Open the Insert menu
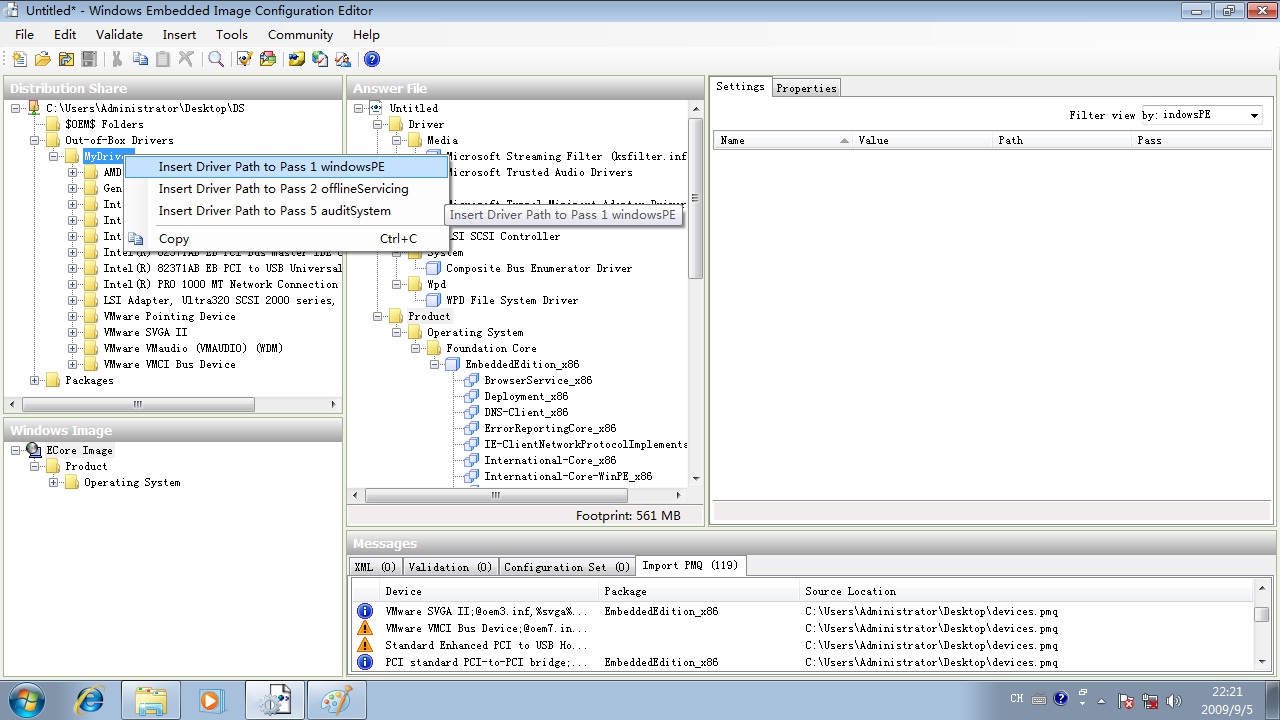The width and height of the screenshot is (1280, 720). pos(180,35)
